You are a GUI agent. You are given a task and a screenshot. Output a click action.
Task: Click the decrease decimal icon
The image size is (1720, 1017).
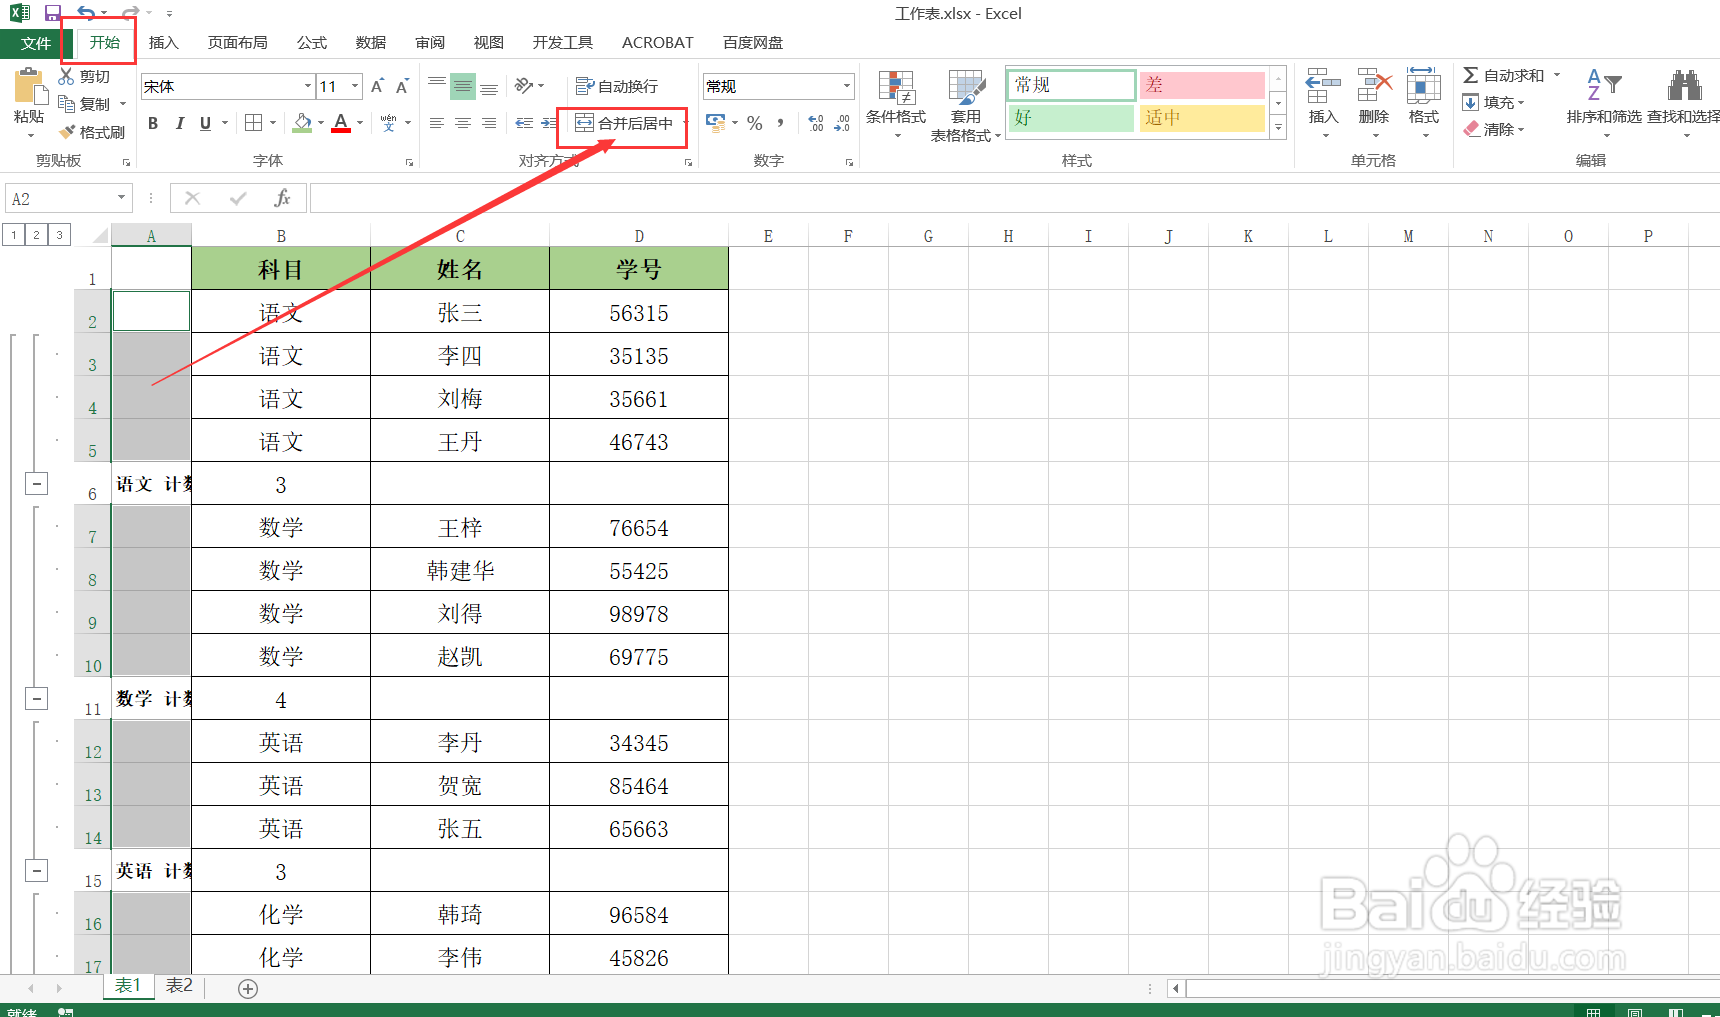842,123
